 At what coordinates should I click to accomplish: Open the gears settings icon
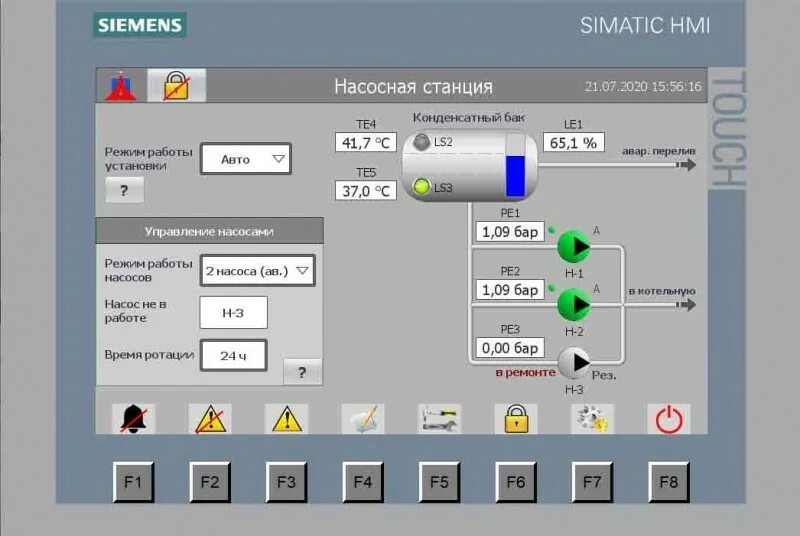tap(592, 419)
